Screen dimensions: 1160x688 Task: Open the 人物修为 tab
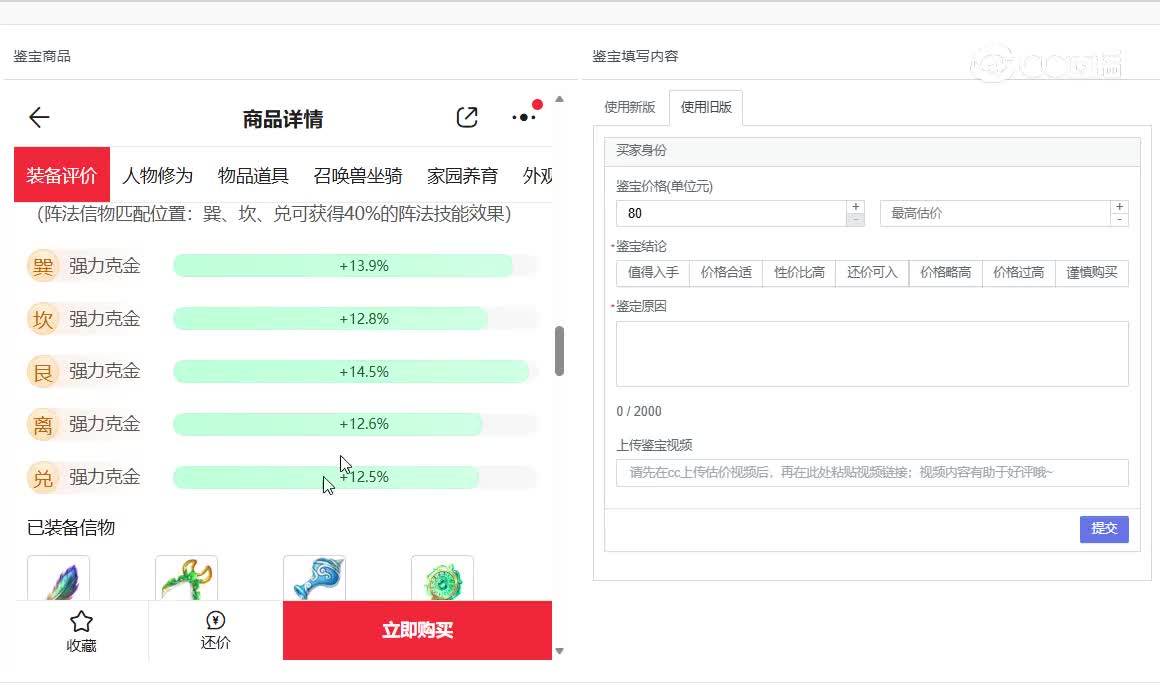[x=157, y=176]
